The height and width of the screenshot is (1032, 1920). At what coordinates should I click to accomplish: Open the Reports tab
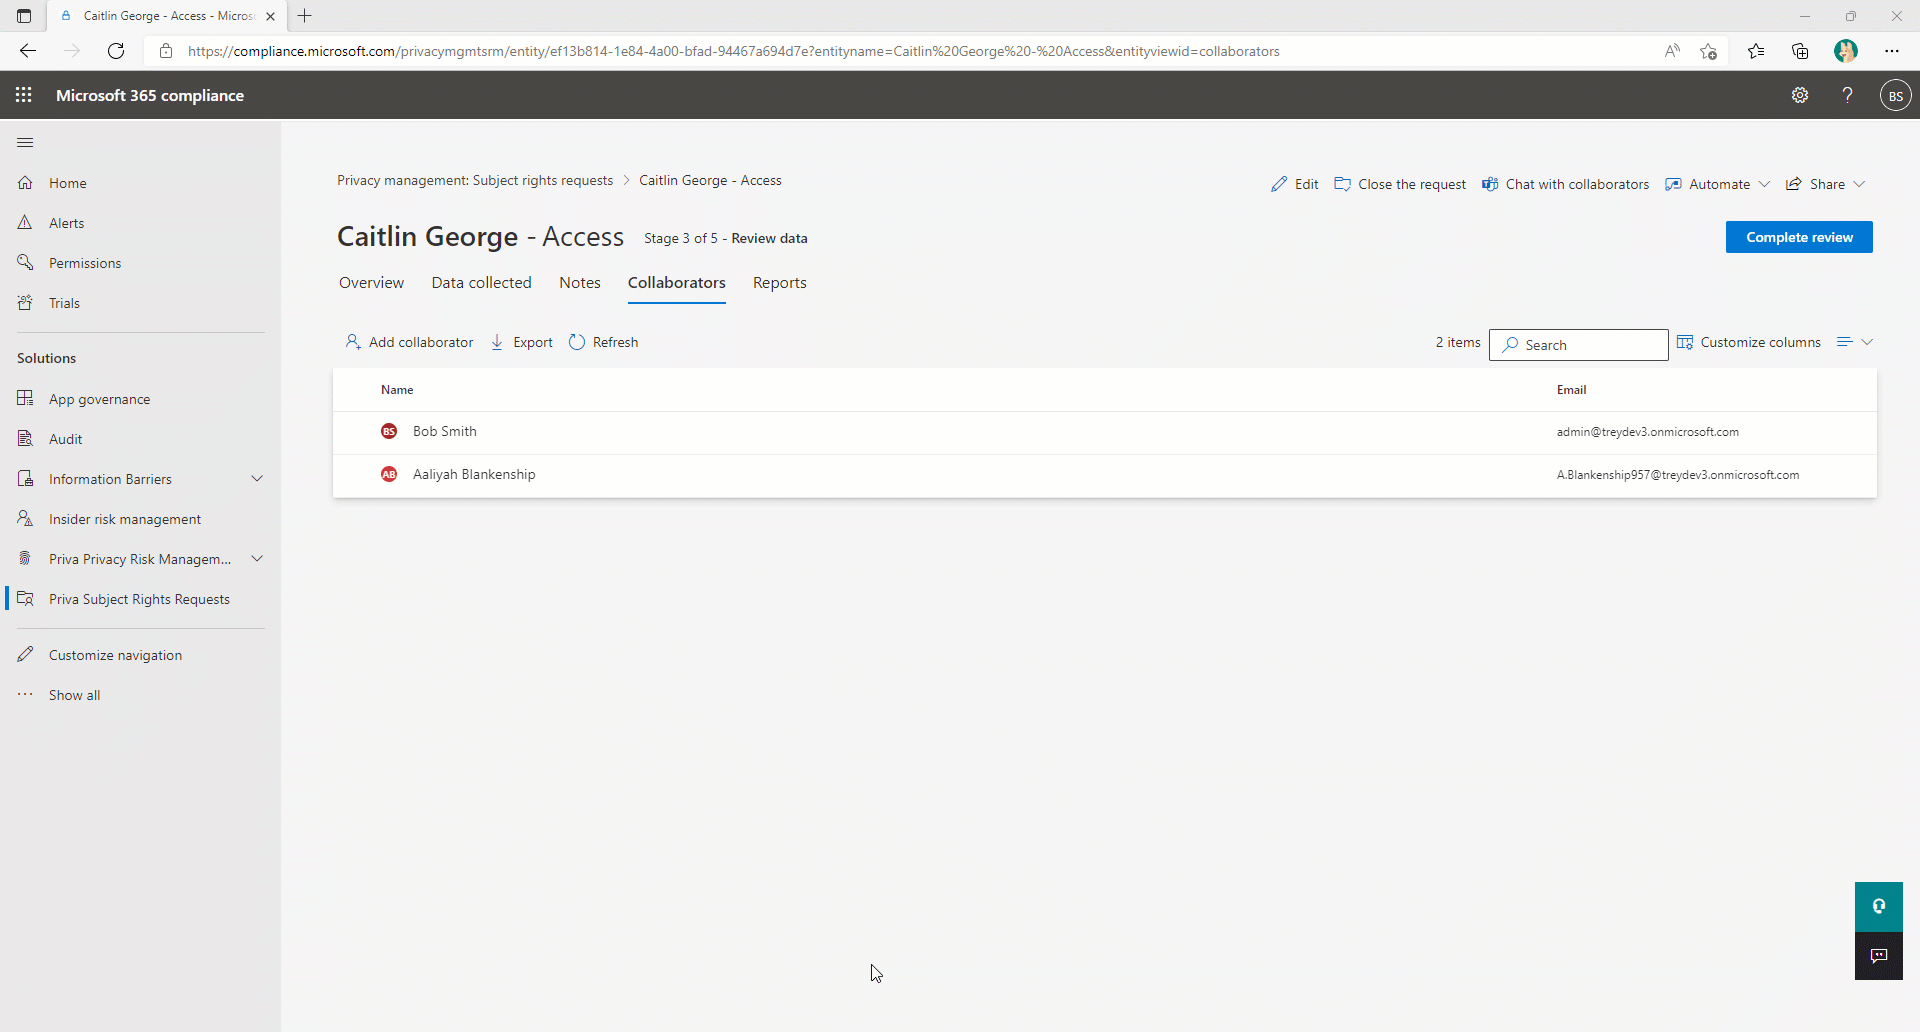click(x=779, y=283)
